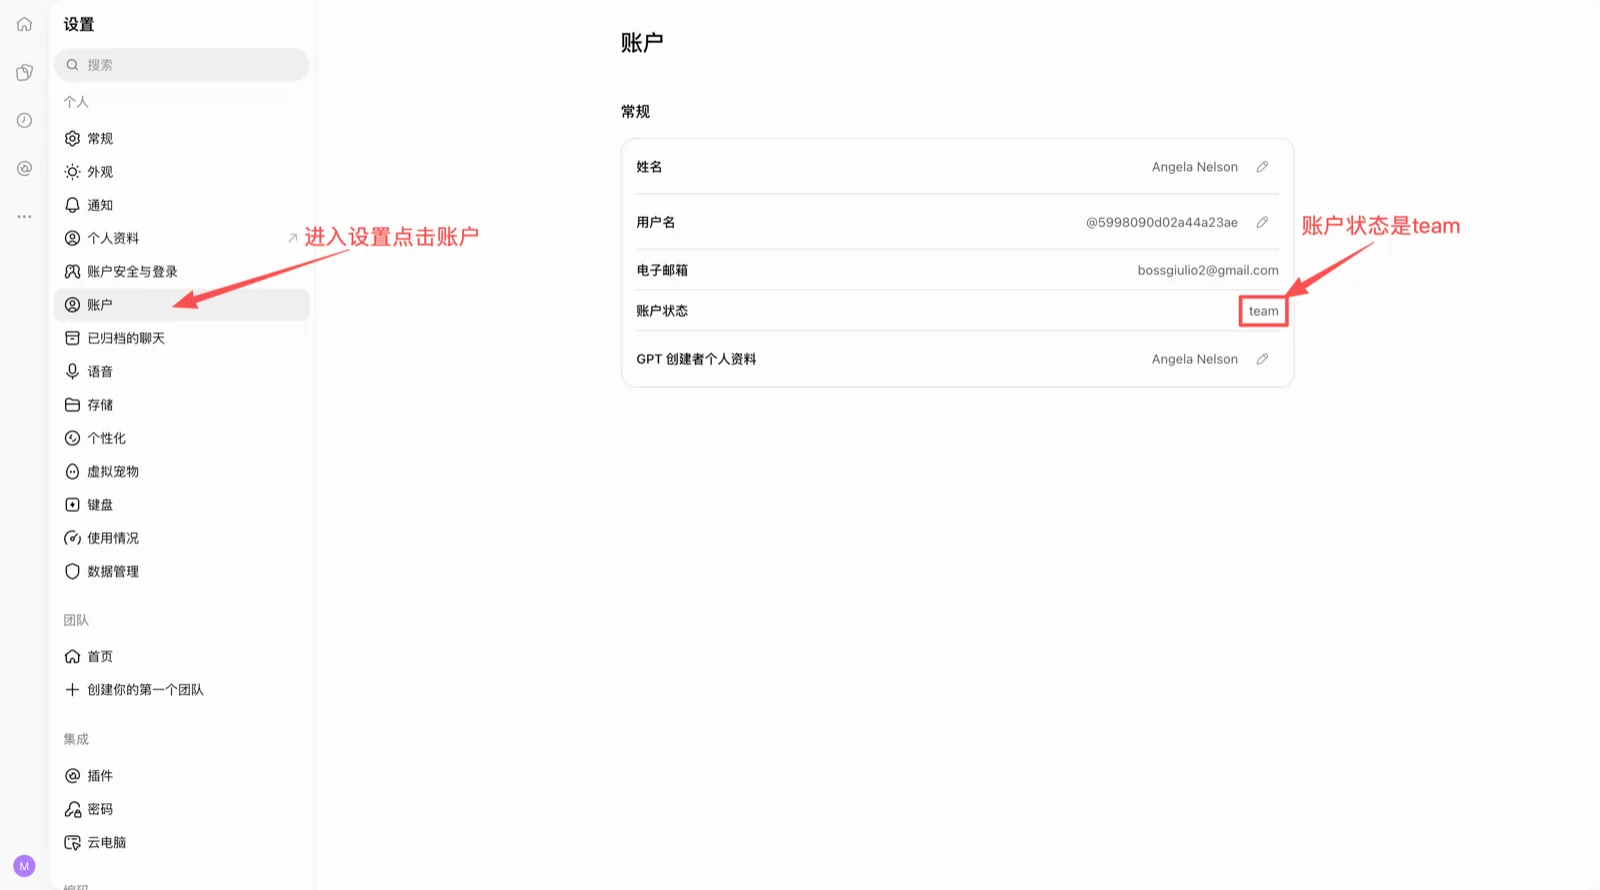Image resolution: width=1600 pixels, height=890 pixels.
Task: Click the email bossgiulio2@gmail.com
Action: tap(1208, 270)
